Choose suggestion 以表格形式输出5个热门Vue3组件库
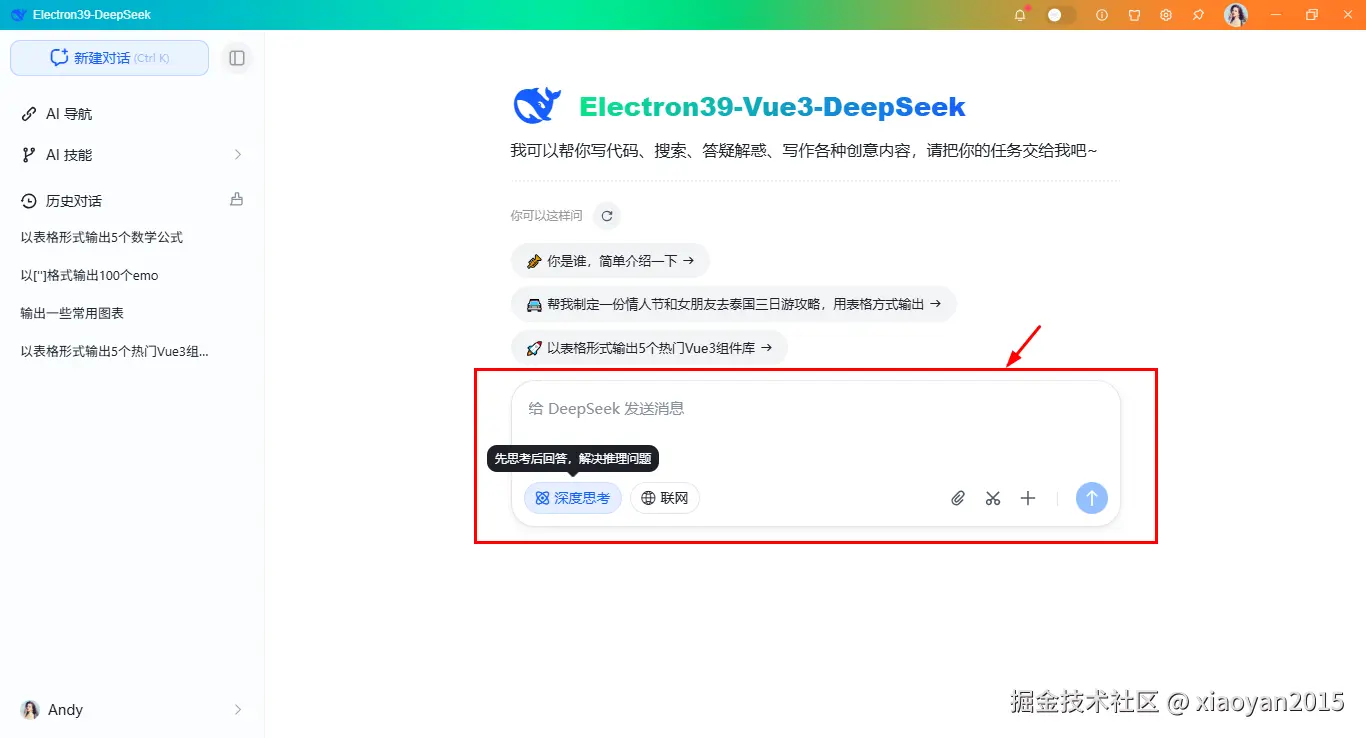 point(649,348)
